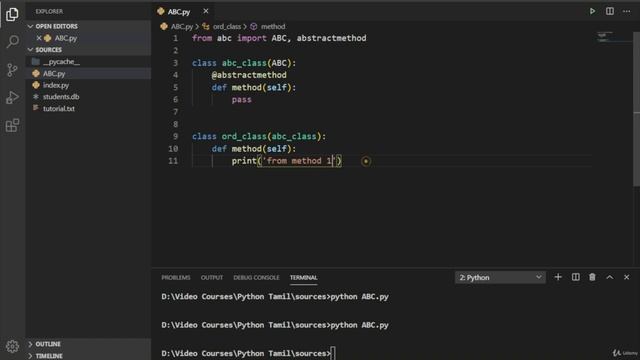This screenshot has height=360, width=640.
Task: Run Python file with play button
Action: pos(592,11)
